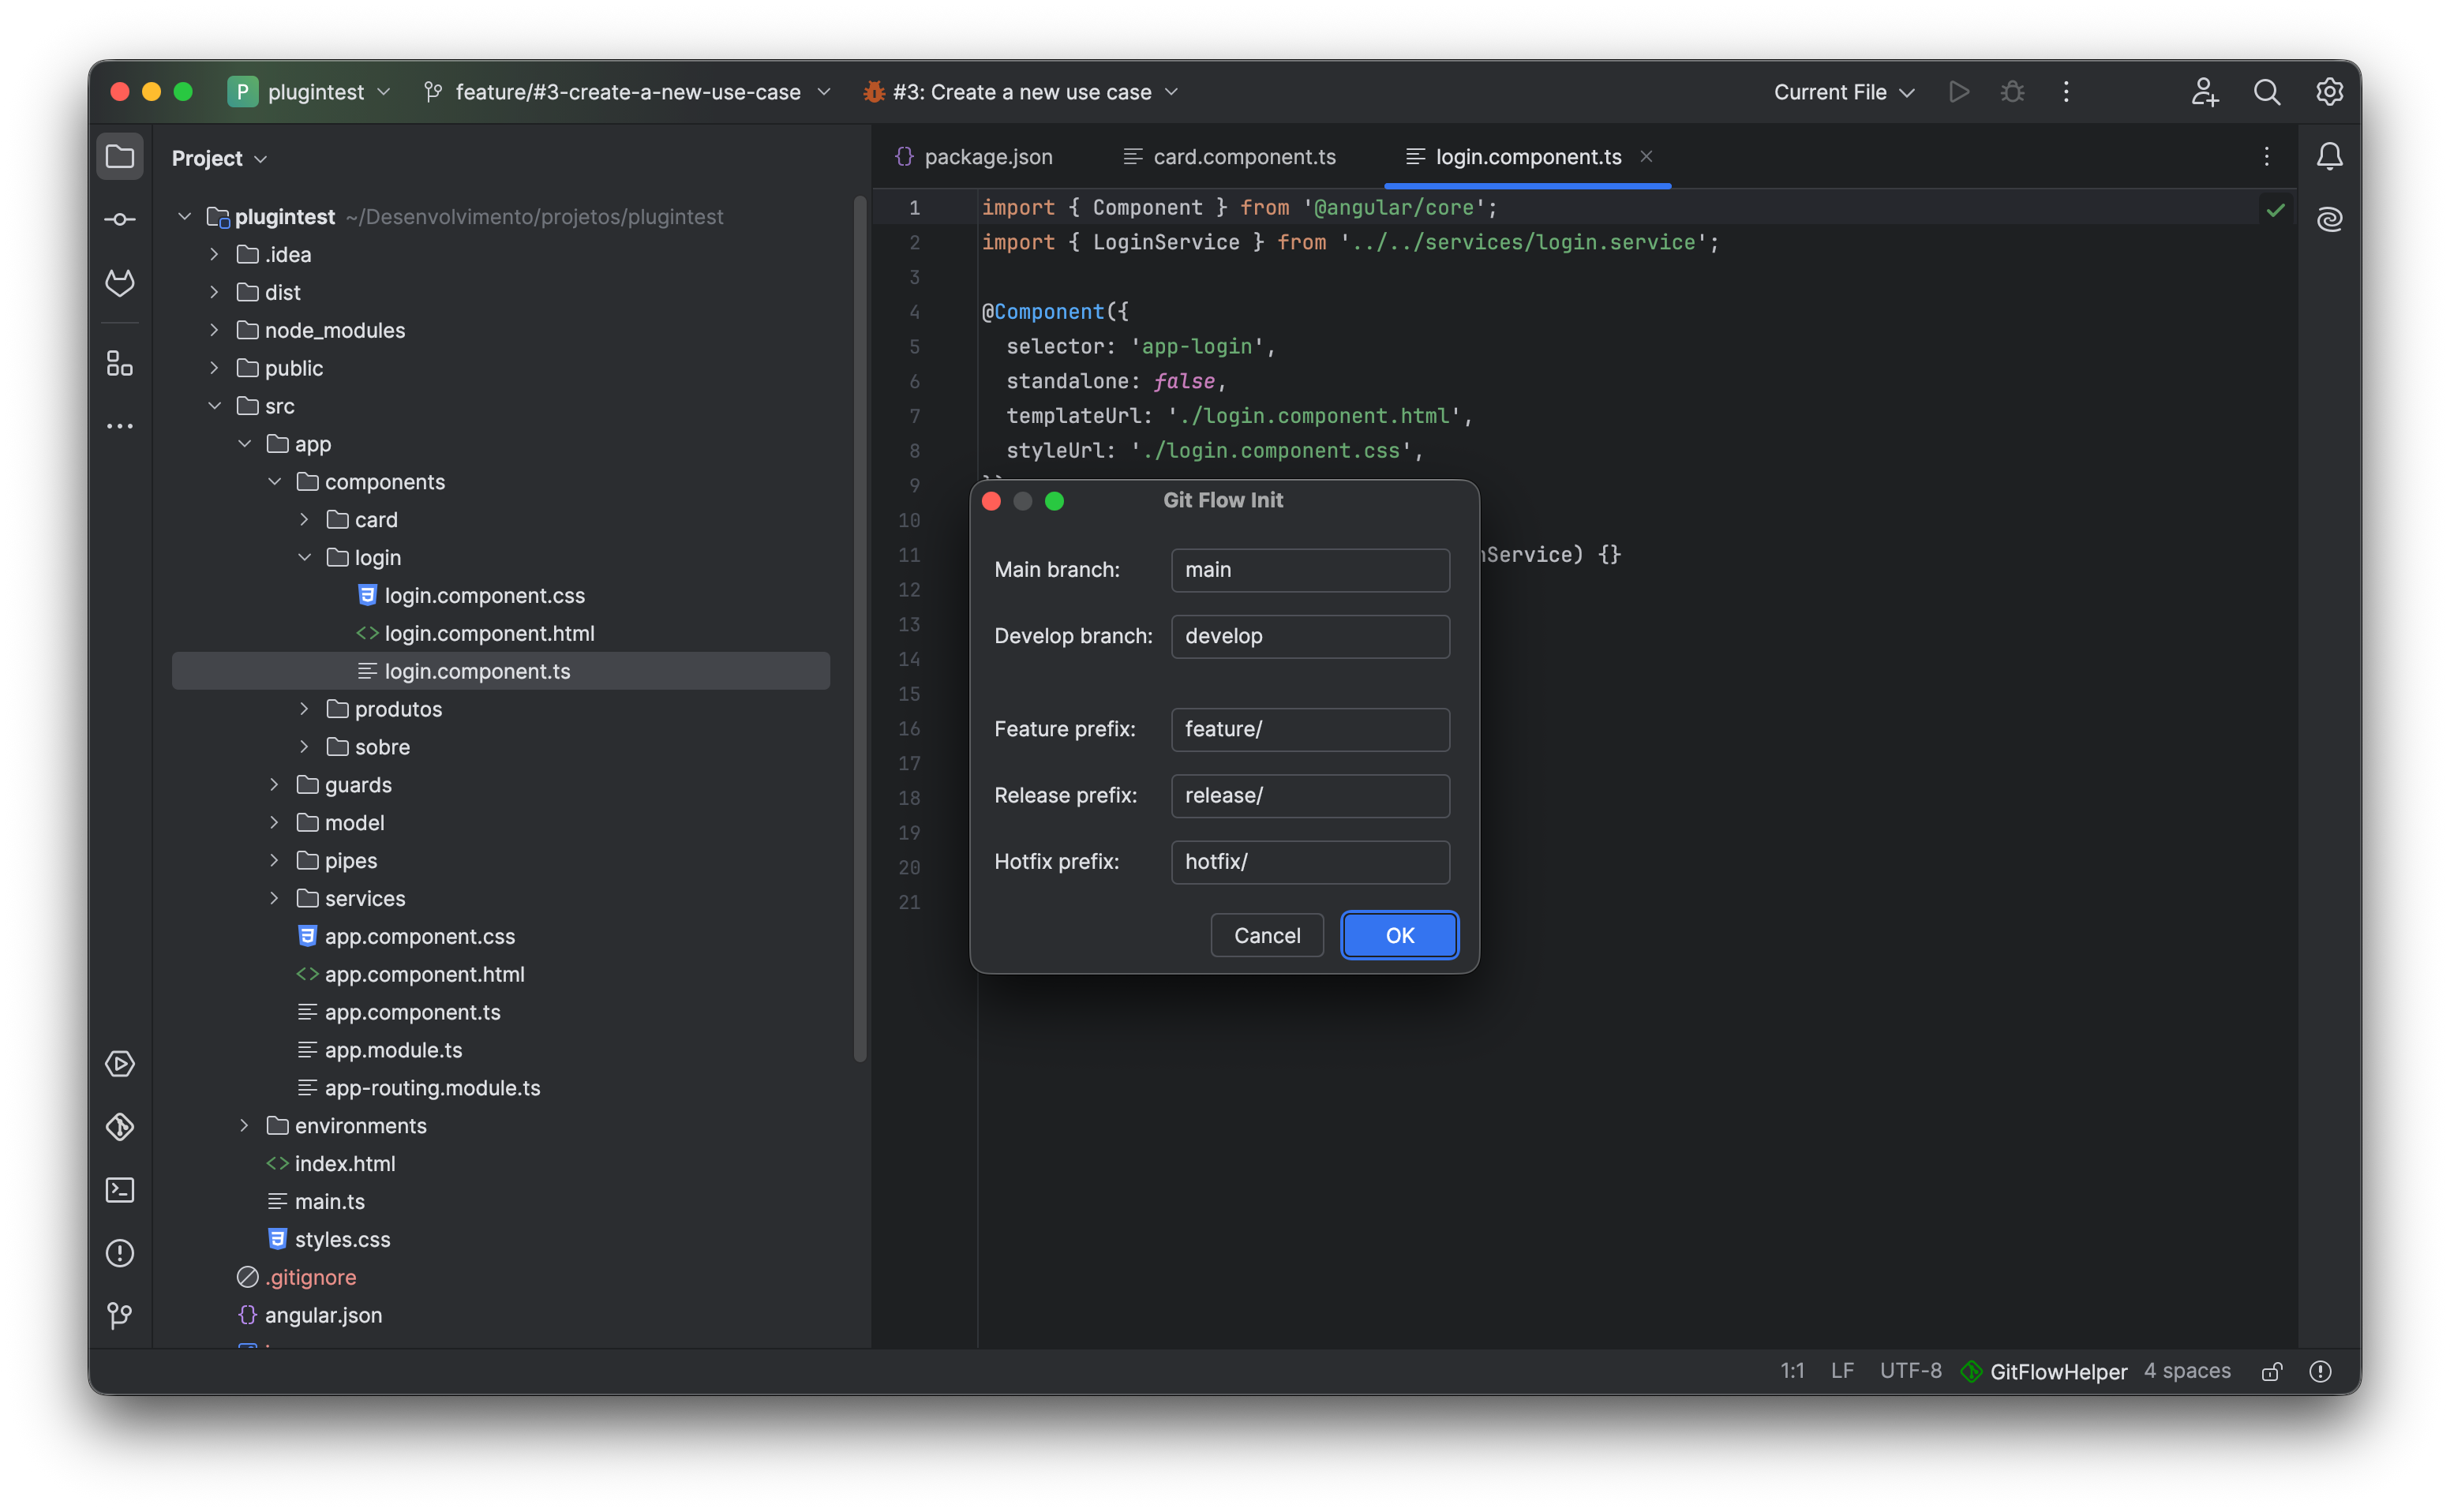Open the Commit tool window icon
The width and height of the screenshot is (2450, 1512).
coord(120,220)
